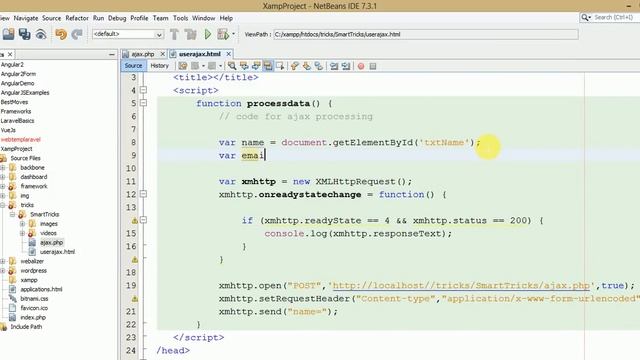This screenshot has height=360, width=640.
Task: Select the Source view button
Action: point(133,66)
